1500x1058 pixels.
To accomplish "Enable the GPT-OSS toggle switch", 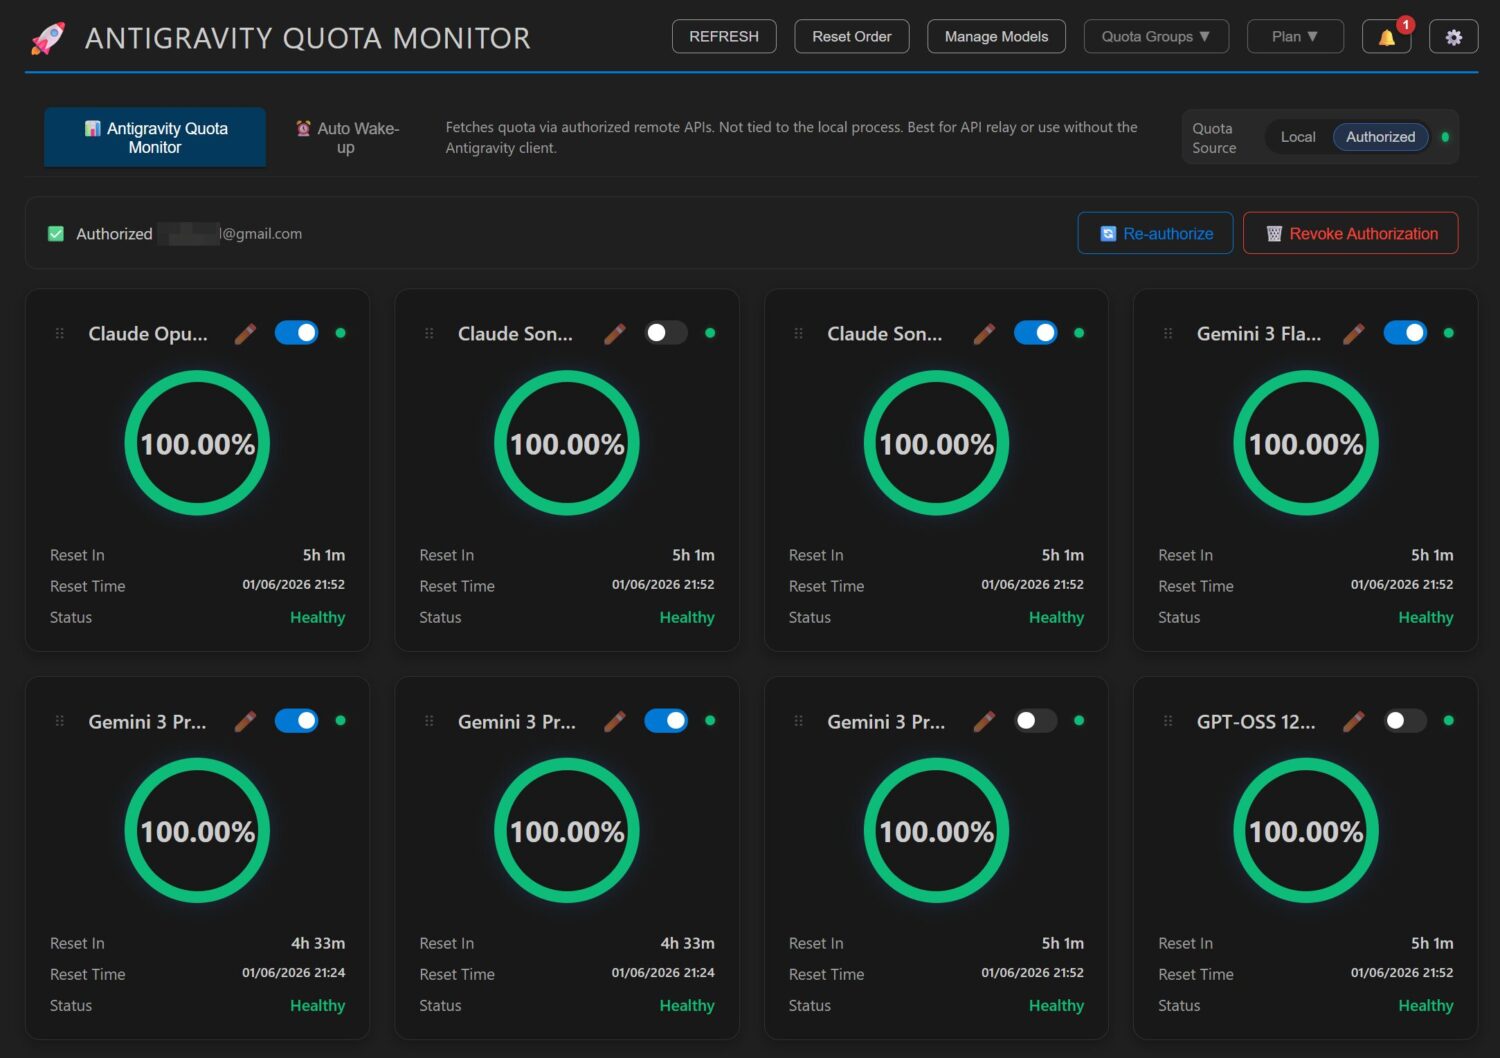I will (1405, 721).
